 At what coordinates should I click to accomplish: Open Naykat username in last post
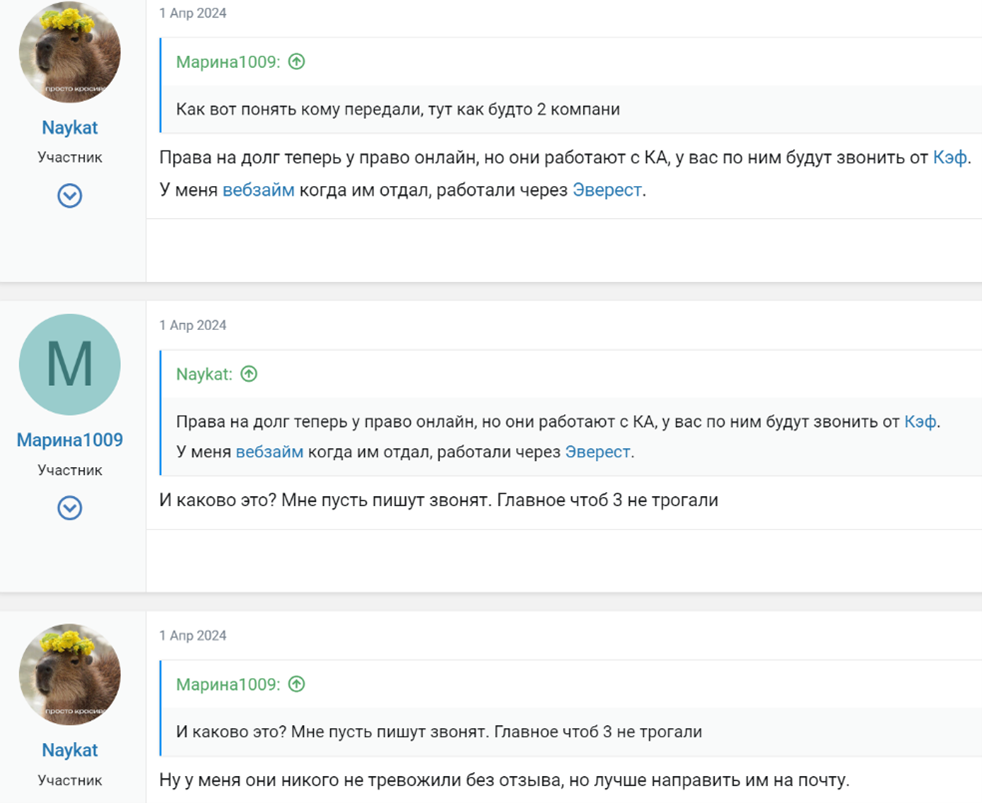[x=70, y=750]
